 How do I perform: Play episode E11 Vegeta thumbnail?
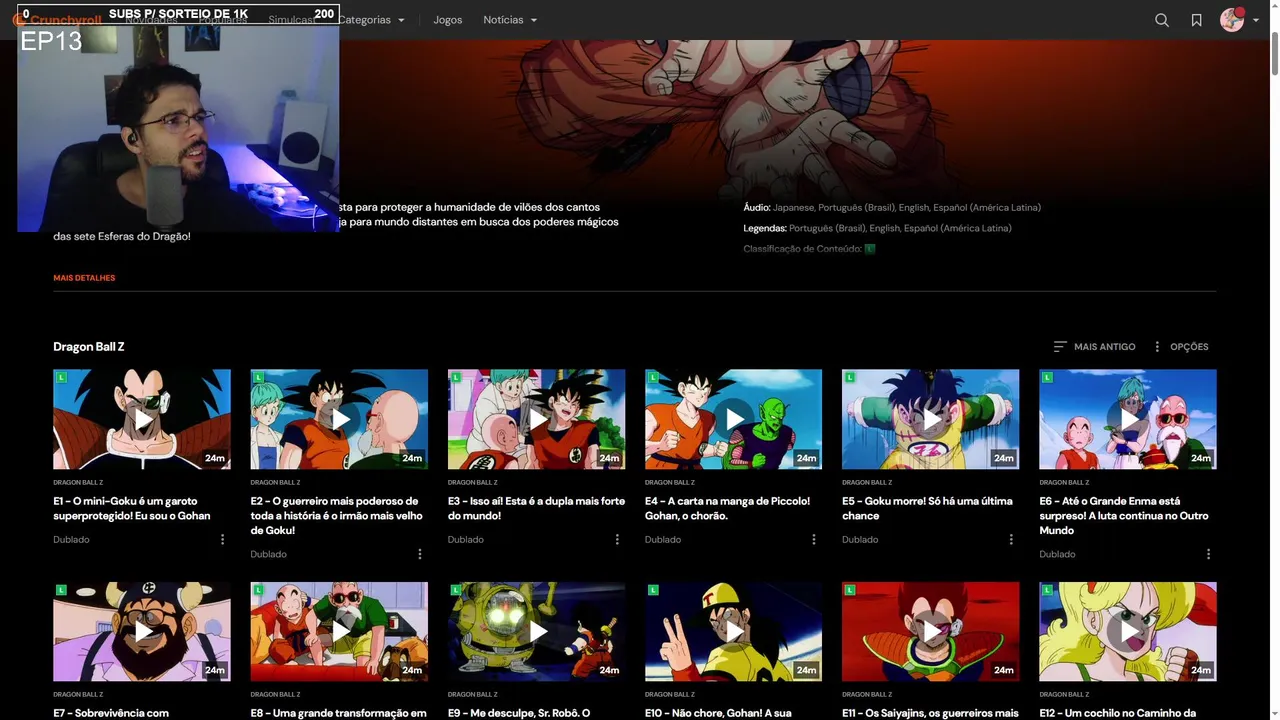point(931,632)
